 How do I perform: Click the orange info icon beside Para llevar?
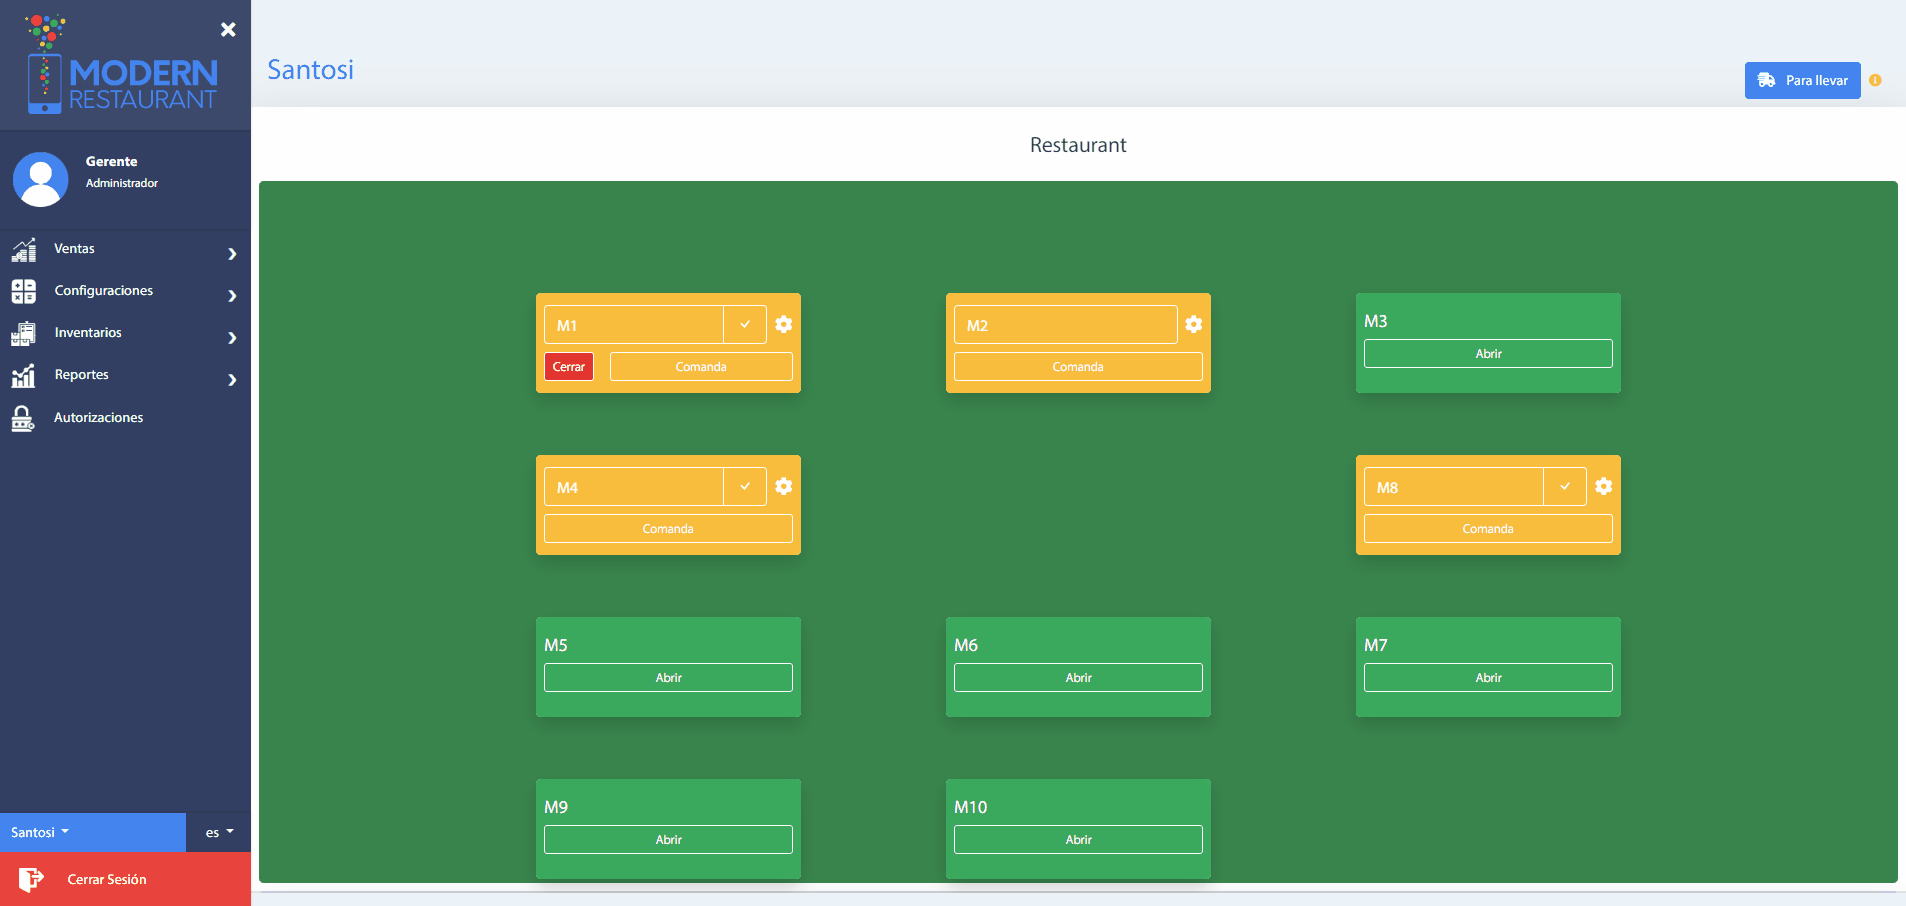[x=1875, y=80]
